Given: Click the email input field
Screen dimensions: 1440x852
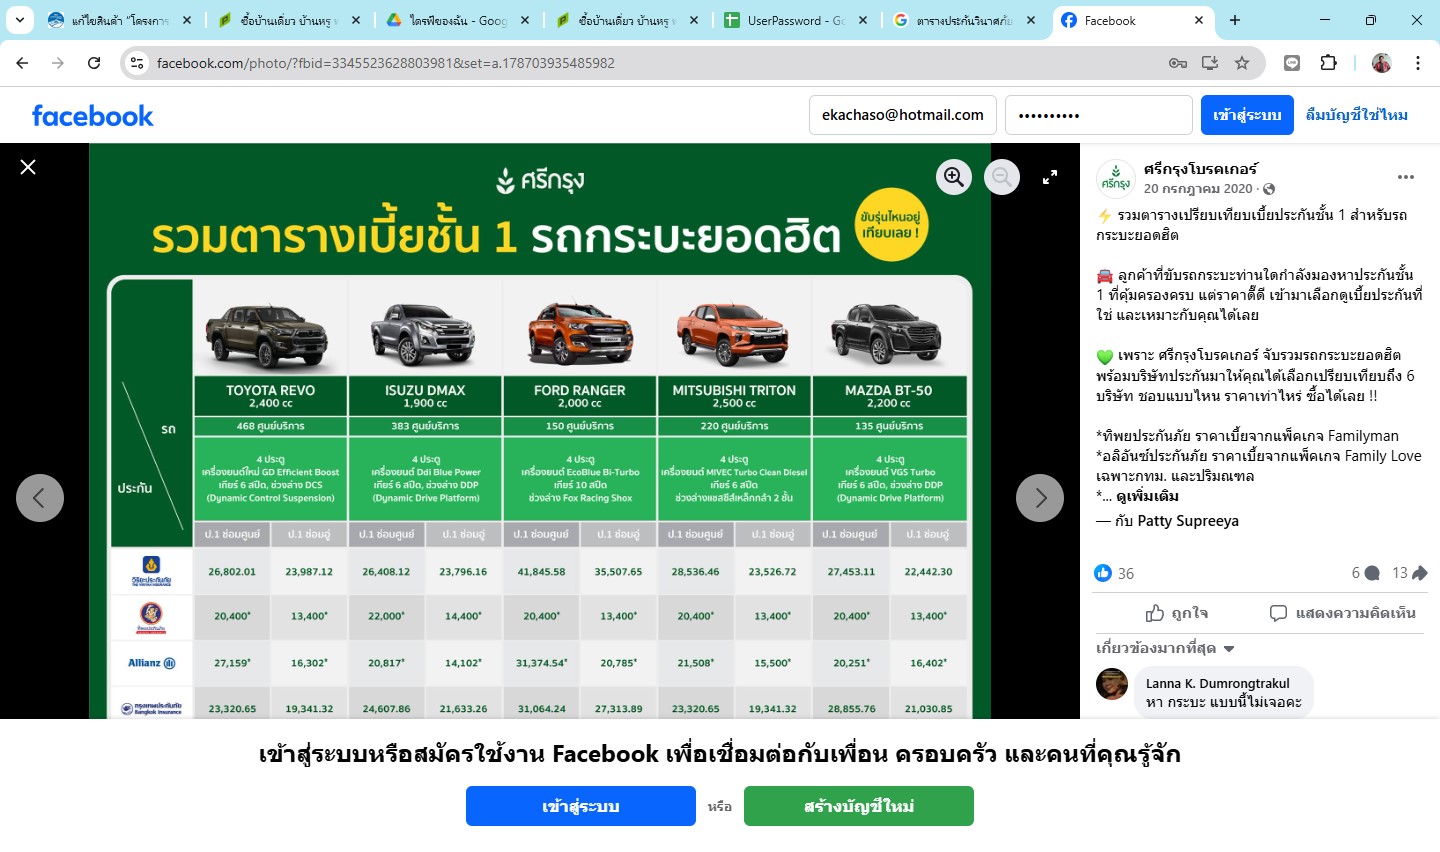Looking at the screenshot, I should [x=903, y=115].
